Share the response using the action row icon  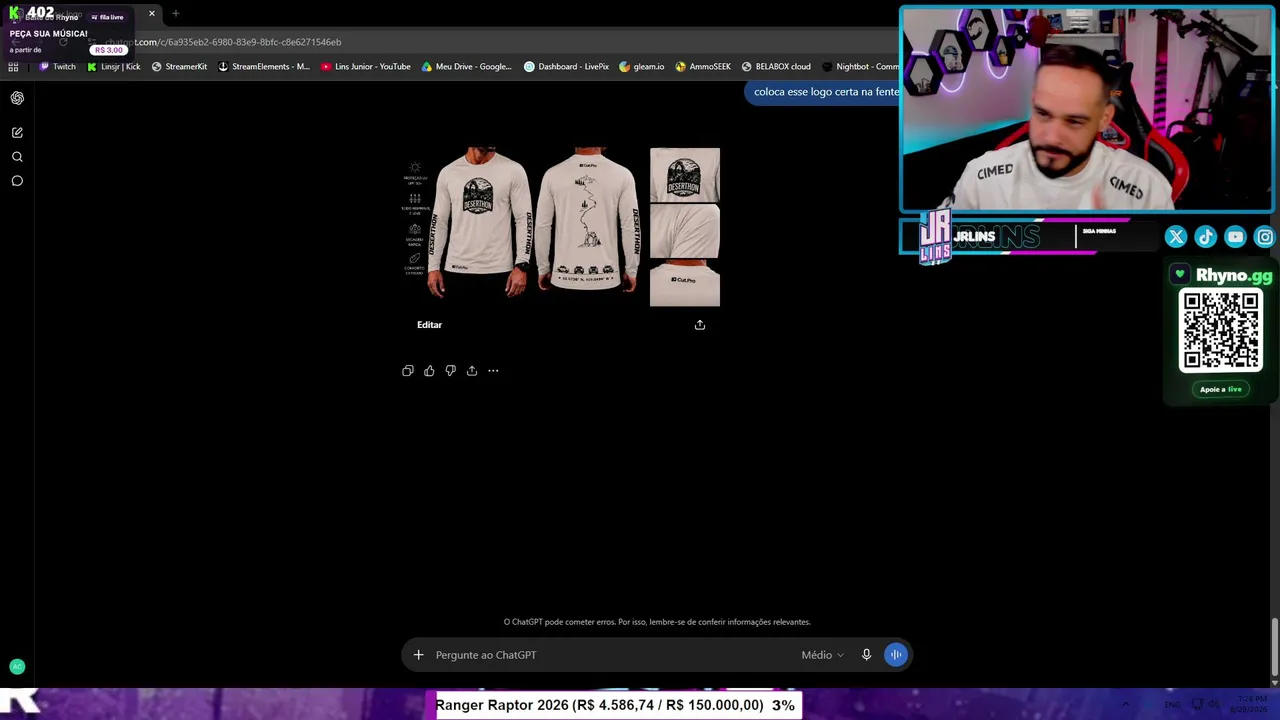click(x=472, y=371)
